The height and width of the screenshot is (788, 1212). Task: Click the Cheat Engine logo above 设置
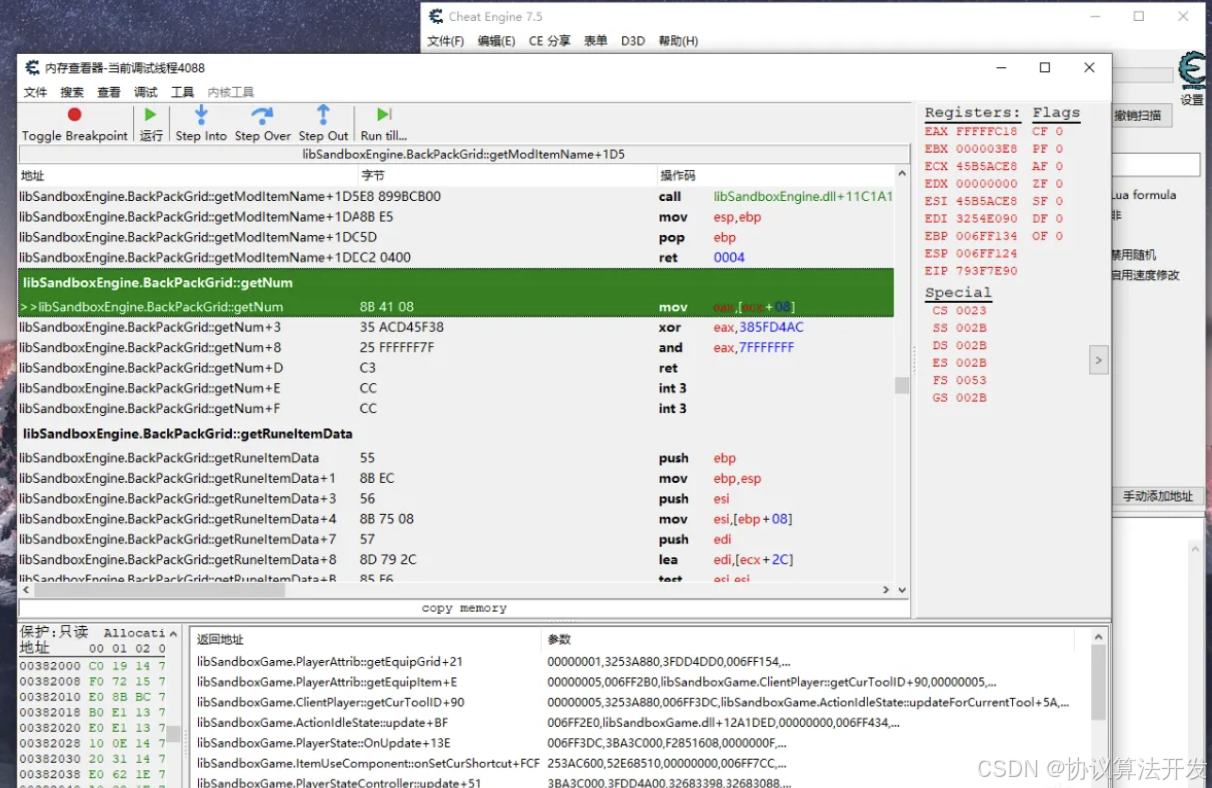[1192, 71]
